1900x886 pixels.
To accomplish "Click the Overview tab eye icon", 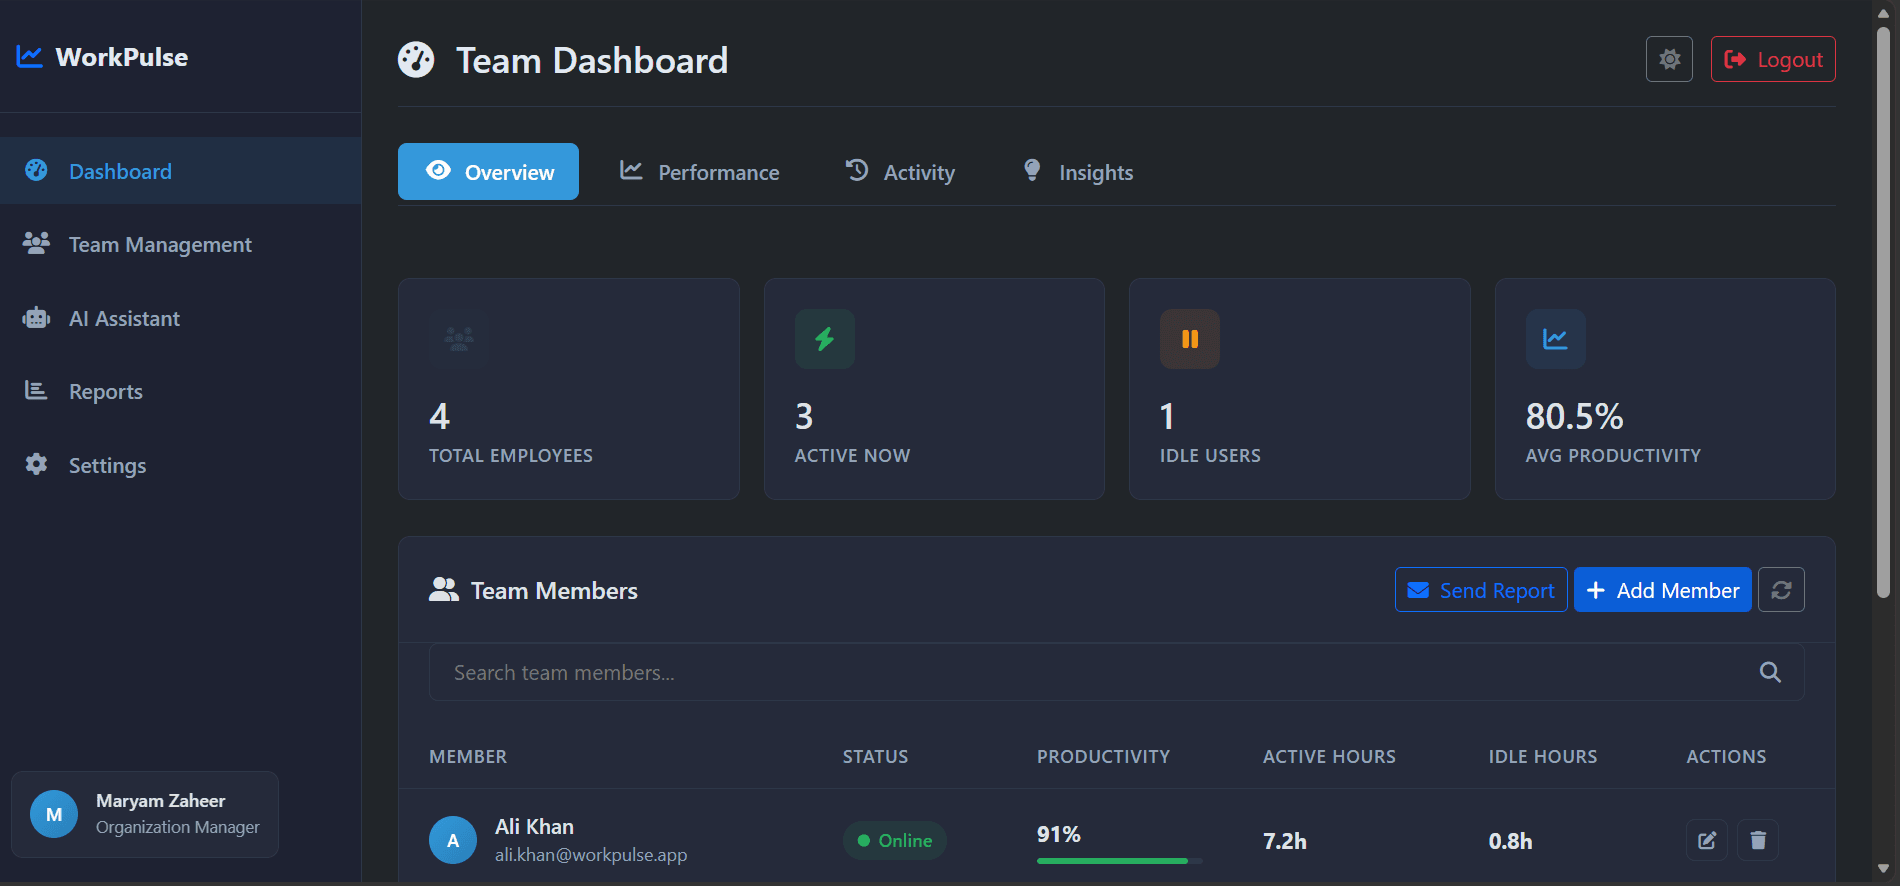I will tap(438, 170).
